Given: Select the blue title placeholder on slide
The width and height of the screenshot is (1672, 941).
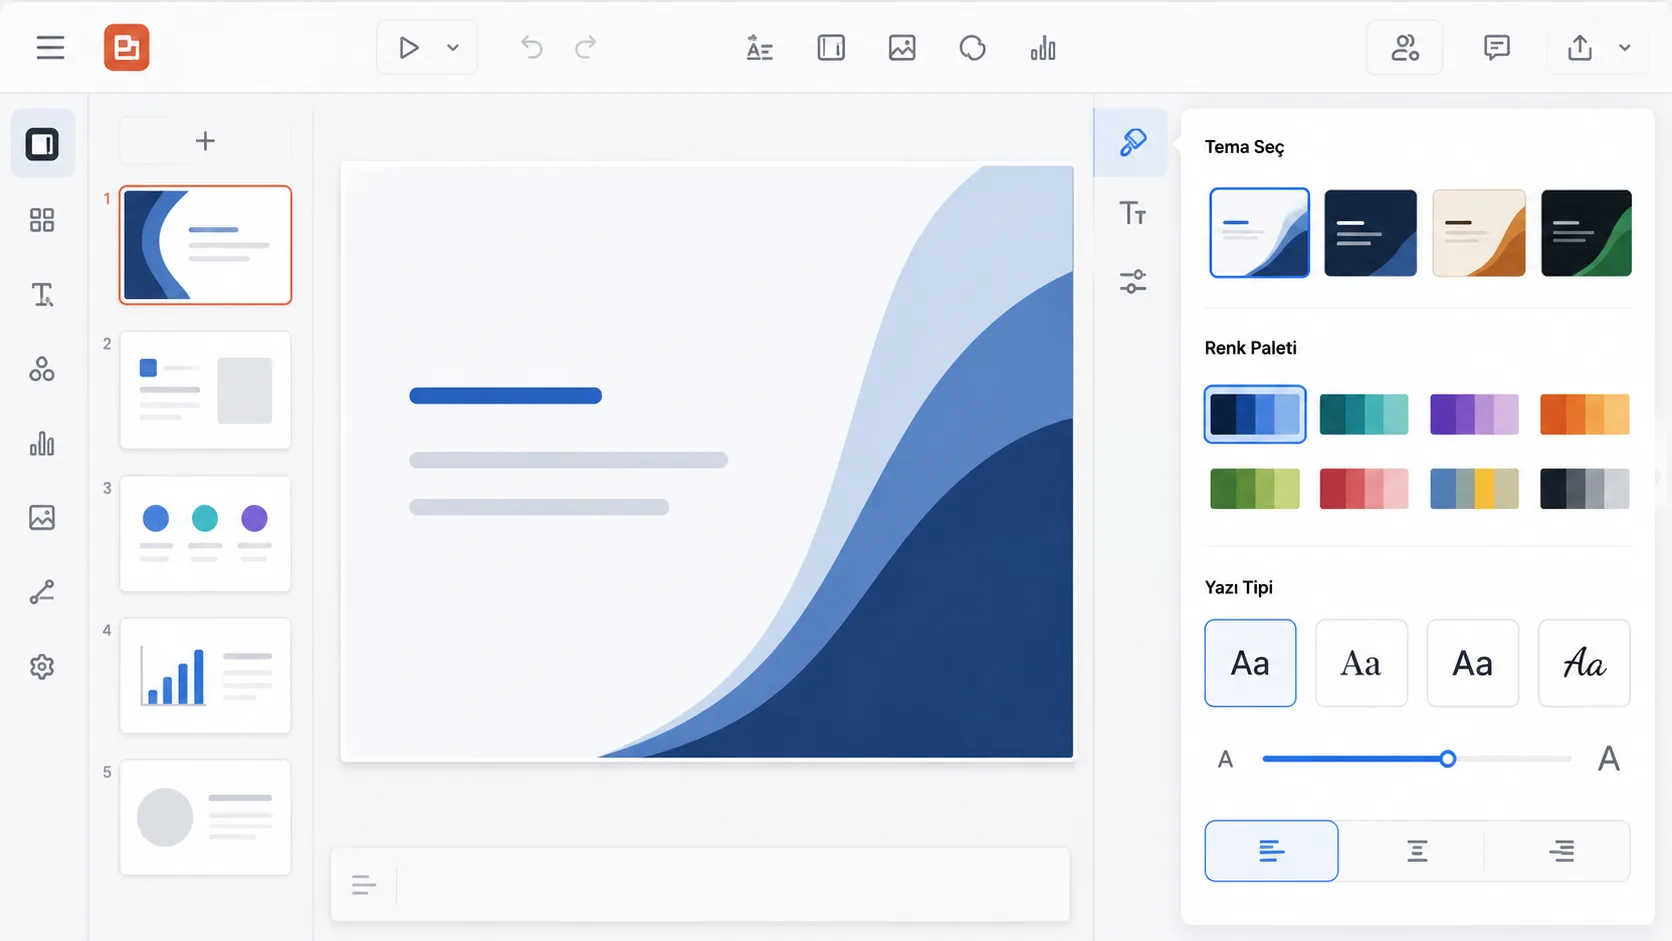Looking at the screenshot, I should 506,396.
